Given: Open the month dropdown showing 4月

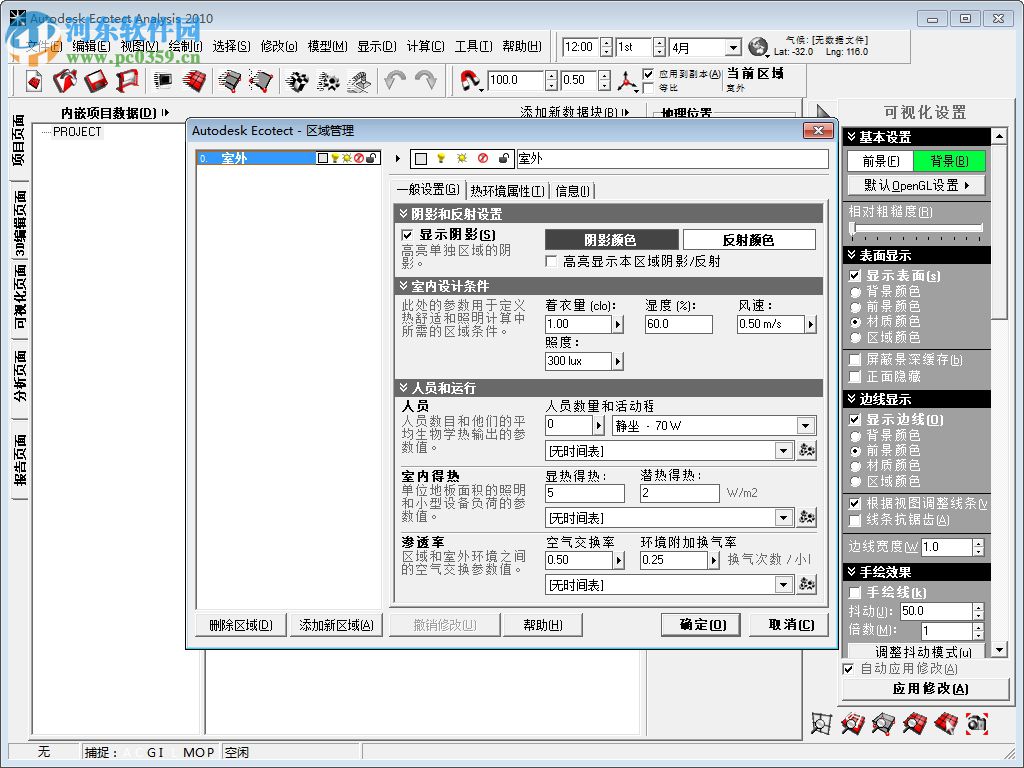Looking at the screenshot, I should 732,47.
